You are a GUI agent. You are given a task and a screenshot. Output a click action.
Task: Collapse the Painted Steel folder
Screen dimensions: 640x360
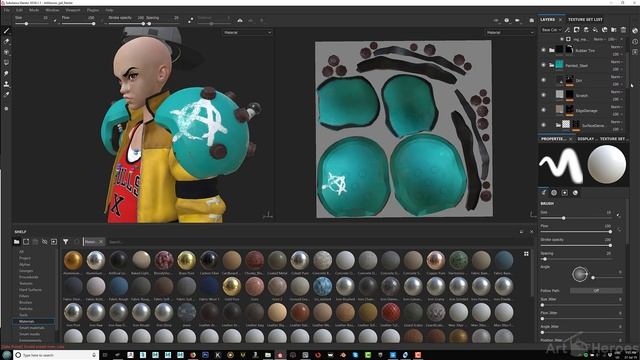coord(551,65)
